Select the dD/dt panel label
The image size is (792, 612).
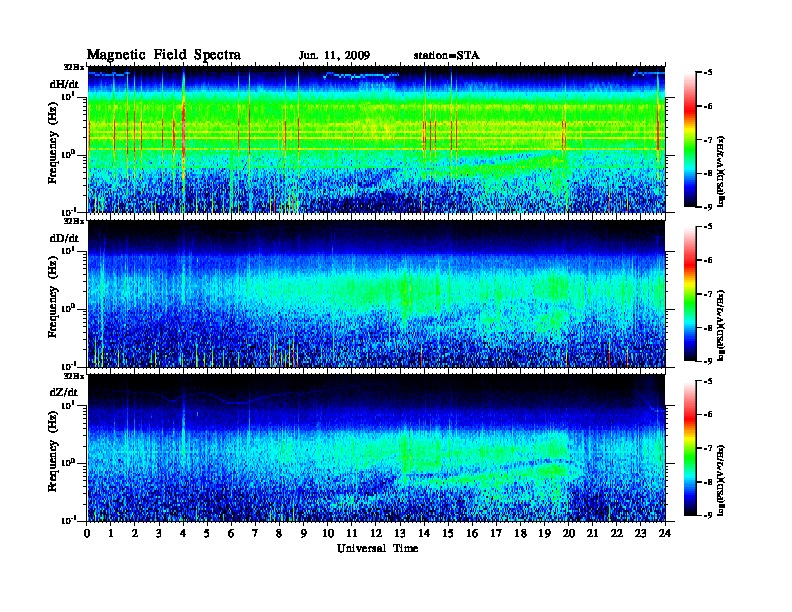[x=64, y=237]
